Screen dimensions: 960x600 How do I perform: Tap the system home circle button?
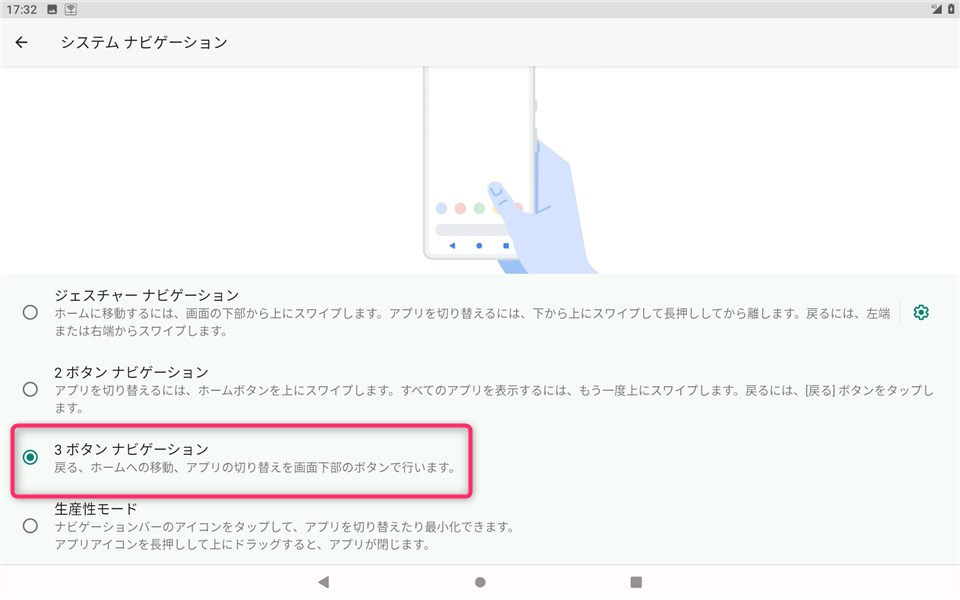480,582
